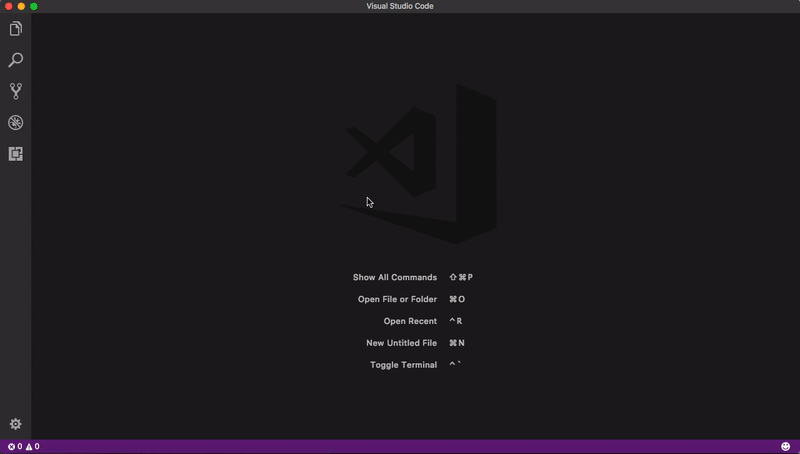Click the Show All Commands label
The image size is (800, 454).
coord(395,278)
